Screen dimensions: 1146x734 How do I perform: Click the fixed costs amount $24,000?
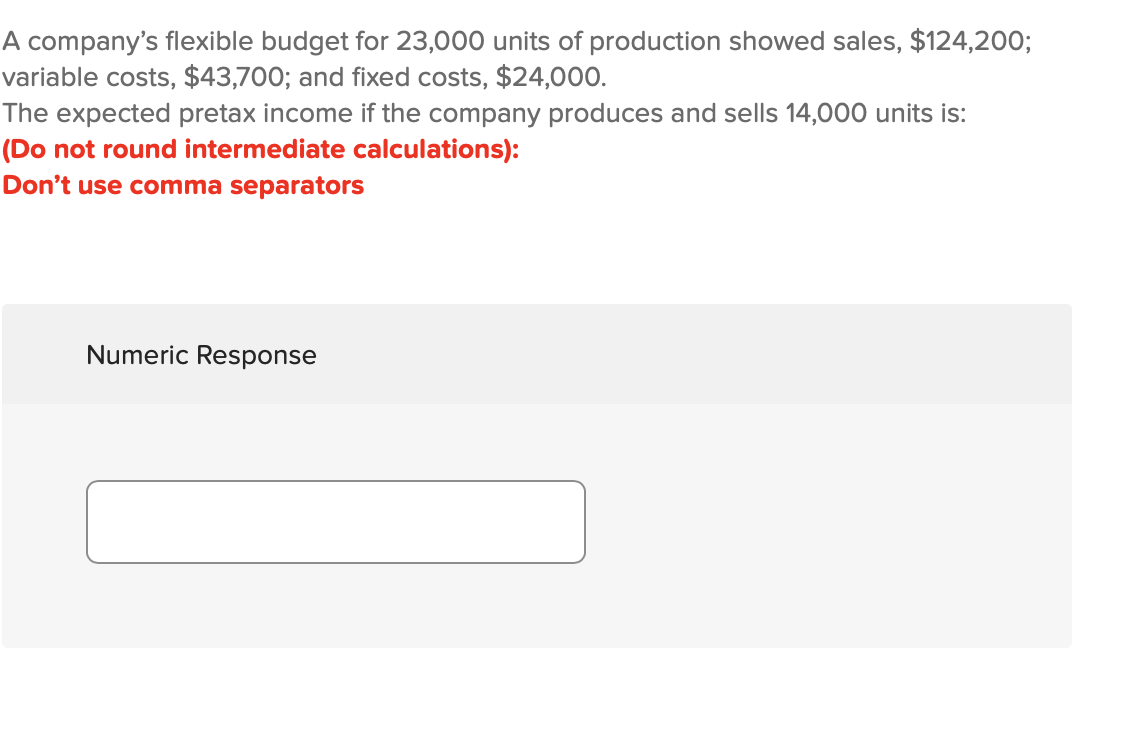click(x=550, y=78)
